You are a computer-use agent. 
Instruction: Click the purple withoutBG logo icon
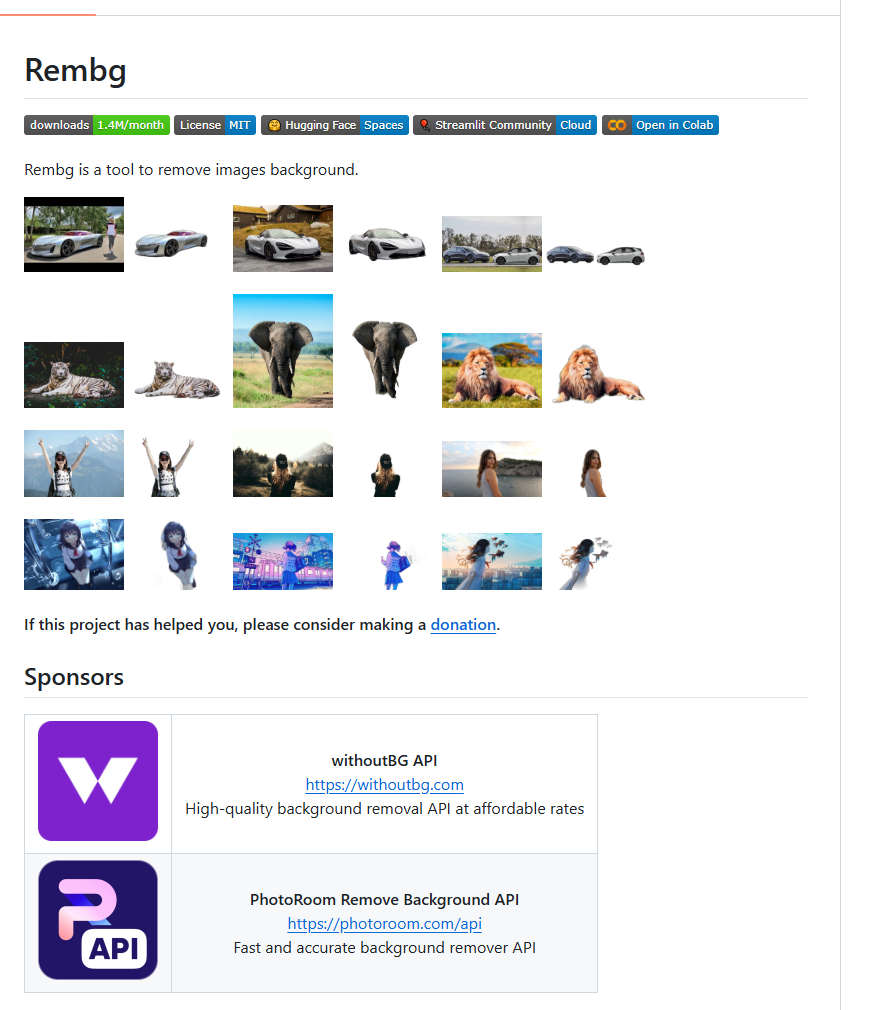98,781
